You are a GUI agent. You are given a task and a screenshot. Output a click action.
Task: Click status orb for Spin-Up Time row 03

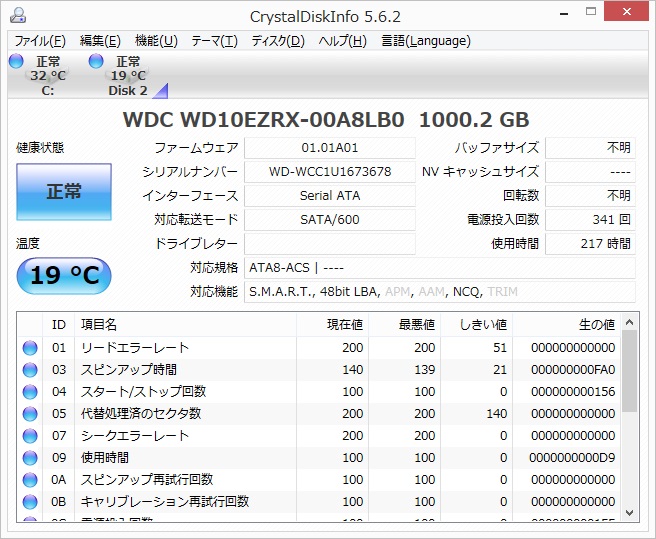tap(30, 370)
